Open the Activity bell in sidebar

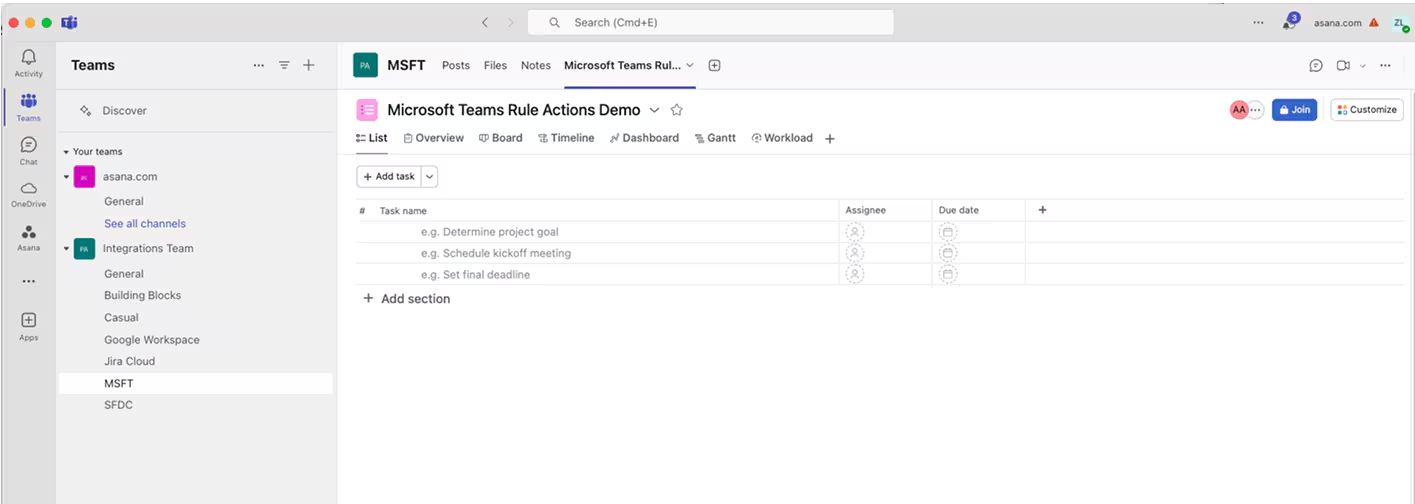(x=28, y=62)
